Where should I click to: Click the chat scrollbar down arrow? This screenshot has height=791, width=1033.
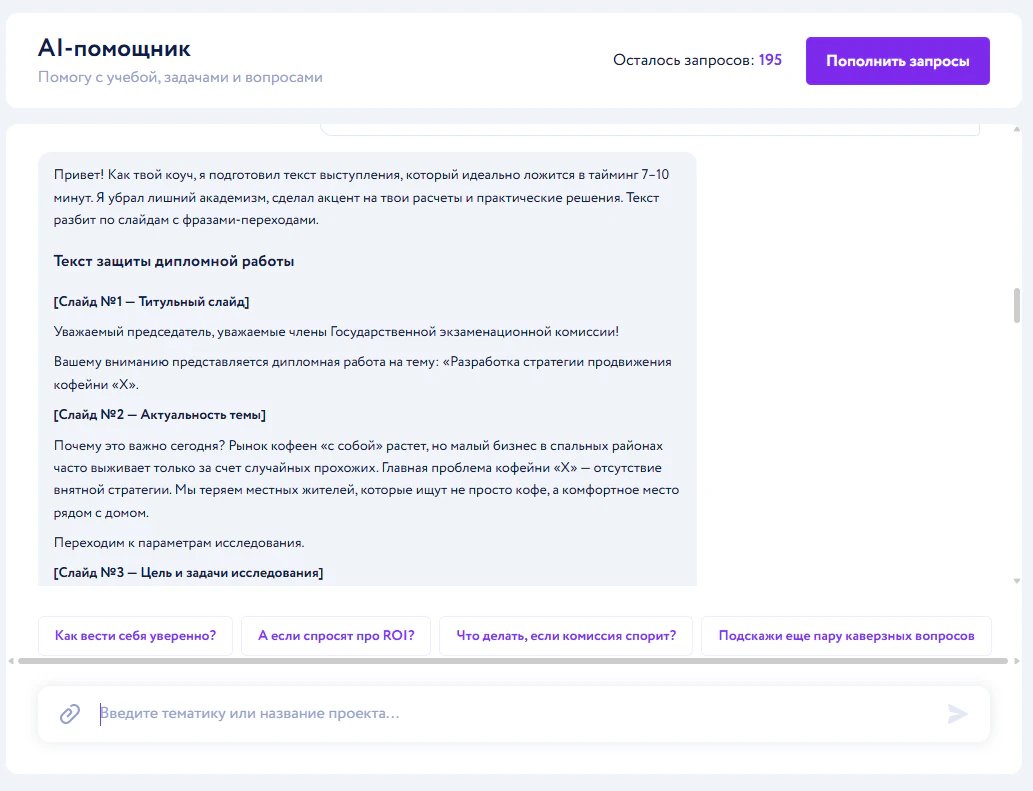click(x=1017, y=581)
